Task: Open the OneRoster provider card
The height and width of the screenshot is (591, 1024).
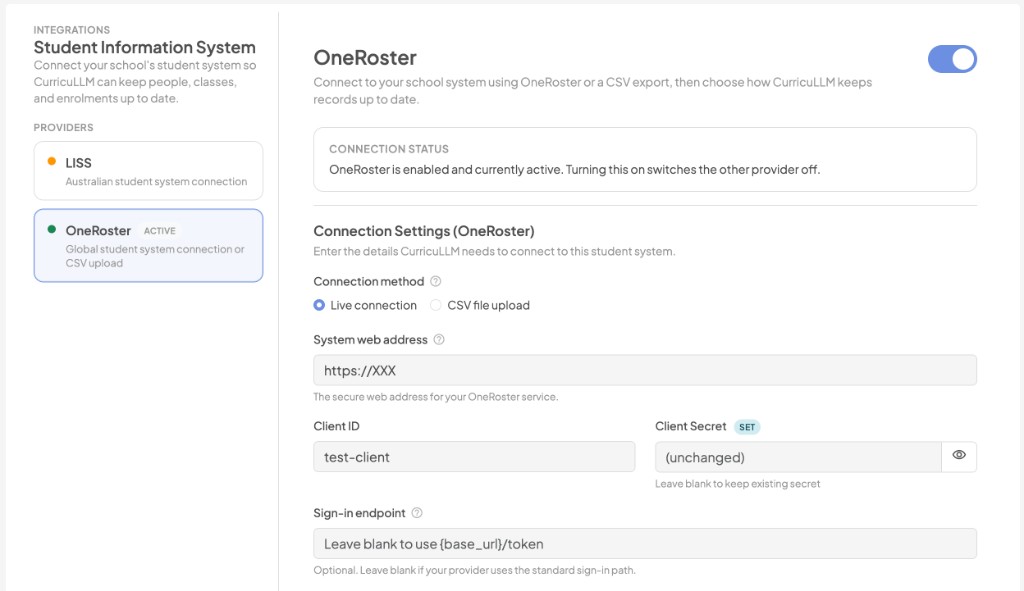Action: (x=148, y=246)
